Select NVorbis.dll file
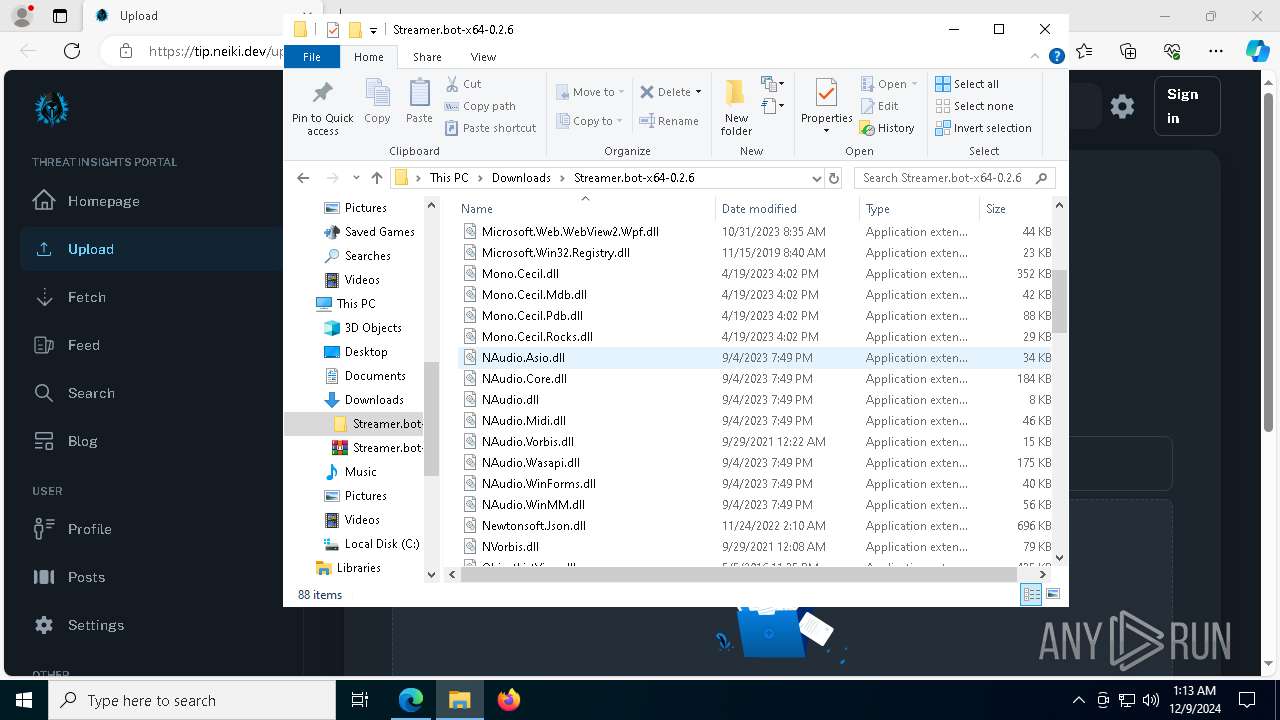The image size is (1280, 720). tap(755, 547)
